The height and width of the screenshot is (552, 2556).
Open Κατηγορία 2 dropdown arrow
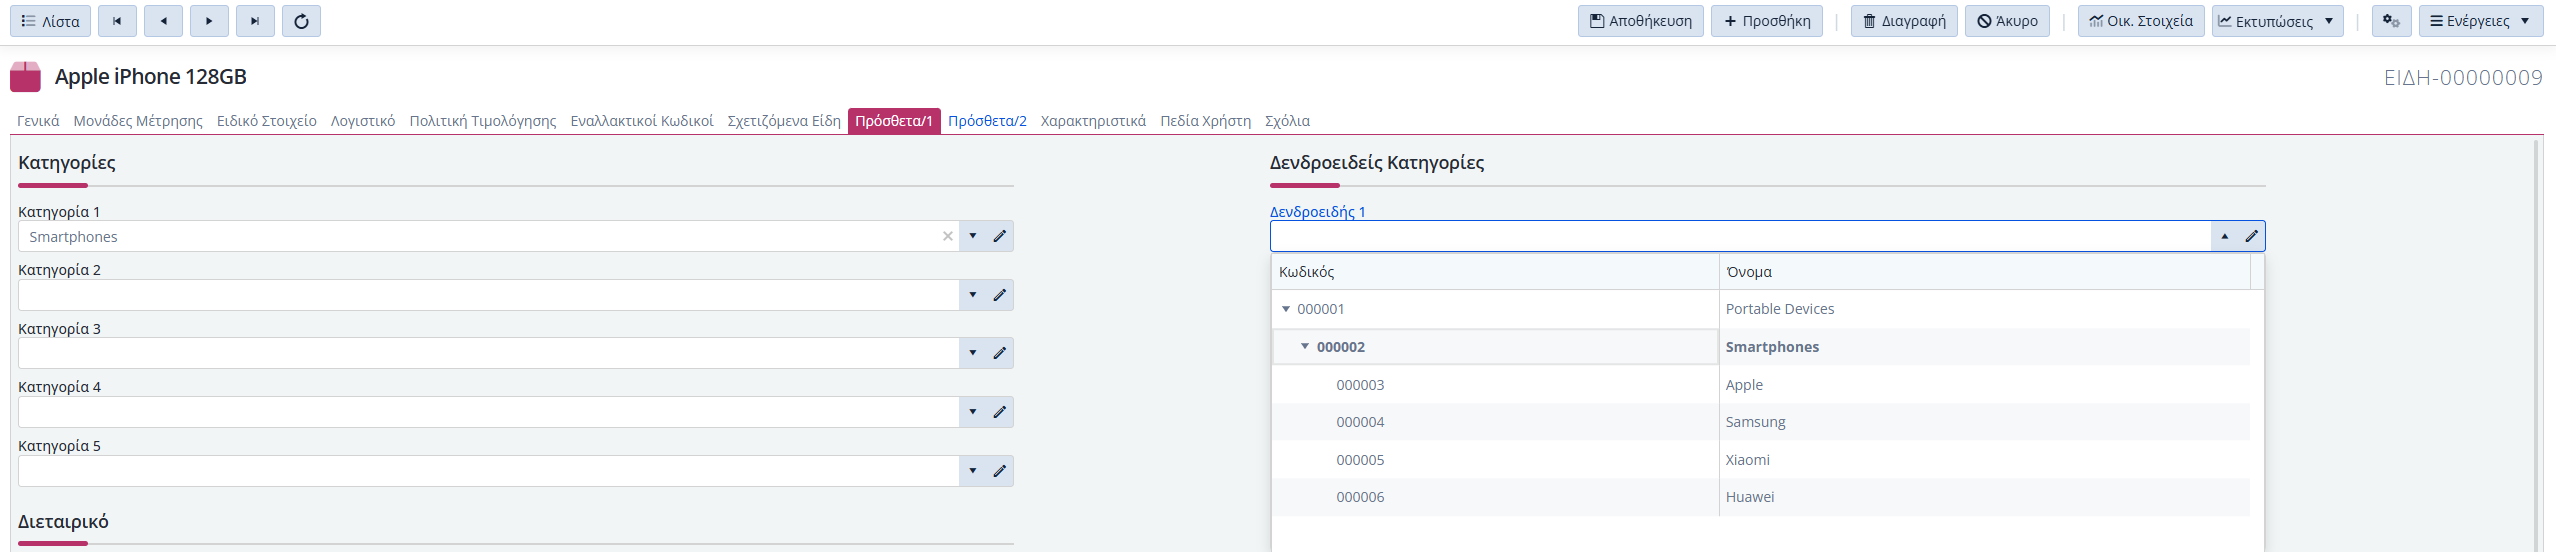click(x=973, y=295)
